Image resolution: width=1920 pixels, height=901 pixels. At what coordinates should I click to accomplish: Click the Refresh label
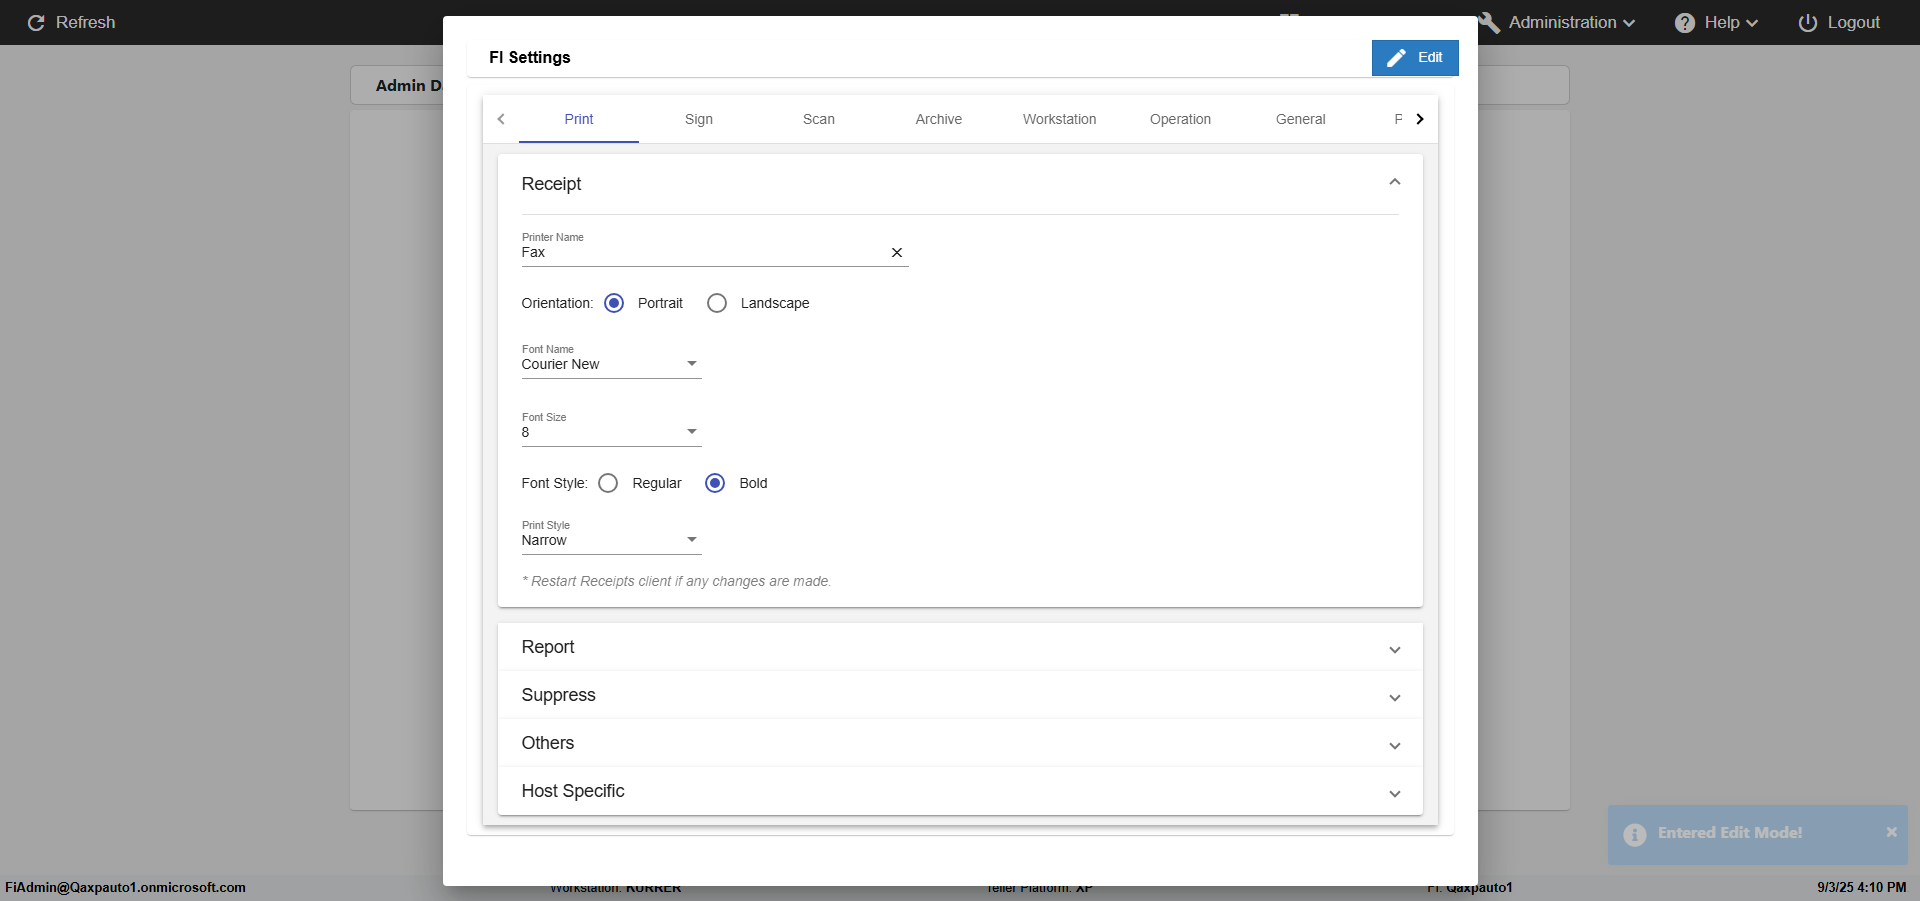85,22
